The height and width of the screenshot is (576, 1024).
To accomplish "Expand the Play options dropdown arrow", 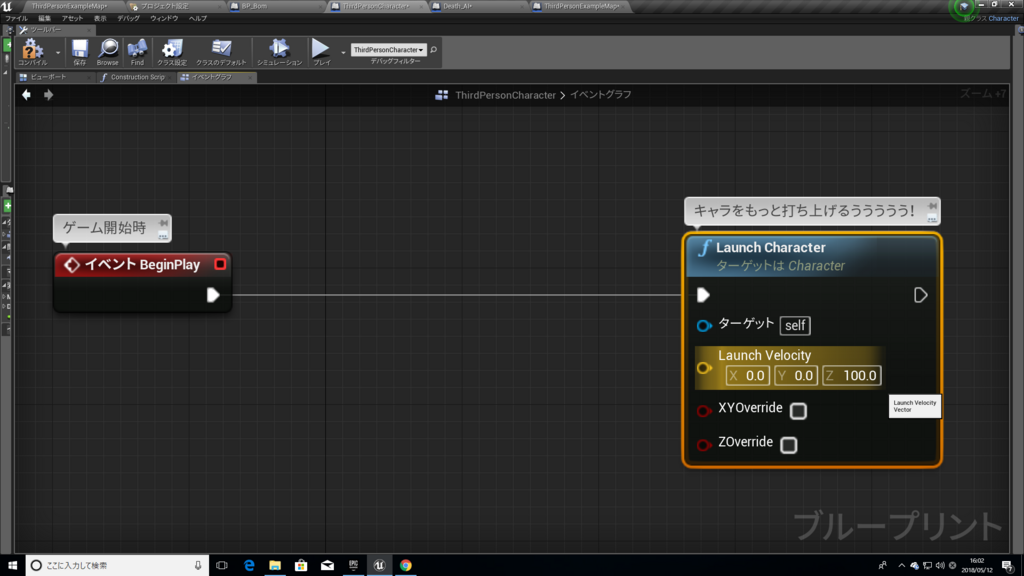I will [343, 52].
